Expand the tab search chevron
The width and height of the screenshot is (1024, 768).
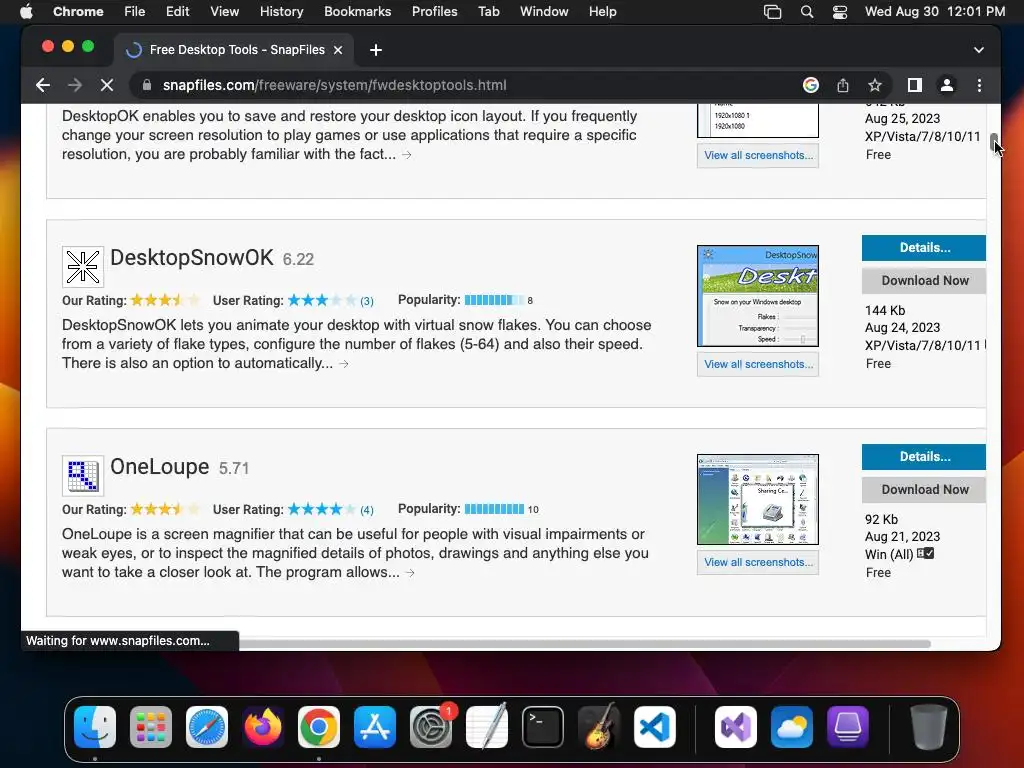978,50
